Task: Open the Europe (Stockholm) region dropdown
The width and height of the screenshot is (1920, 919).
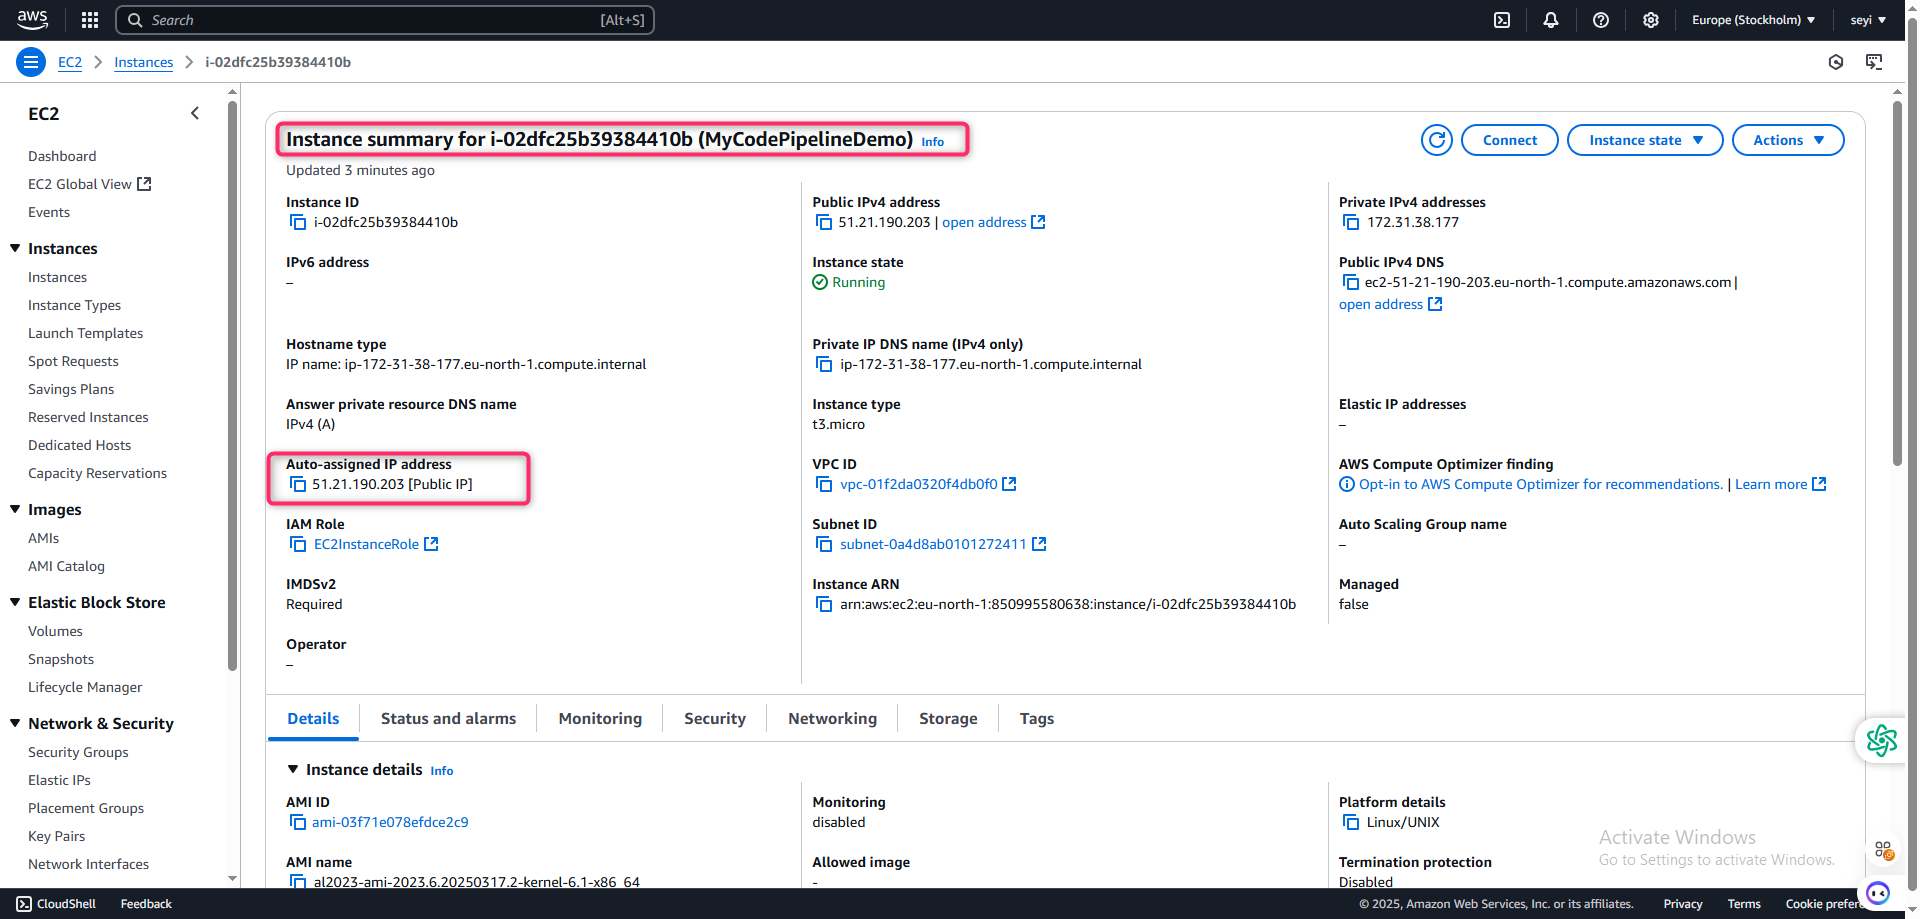Action: click(x=1753, y=20)
